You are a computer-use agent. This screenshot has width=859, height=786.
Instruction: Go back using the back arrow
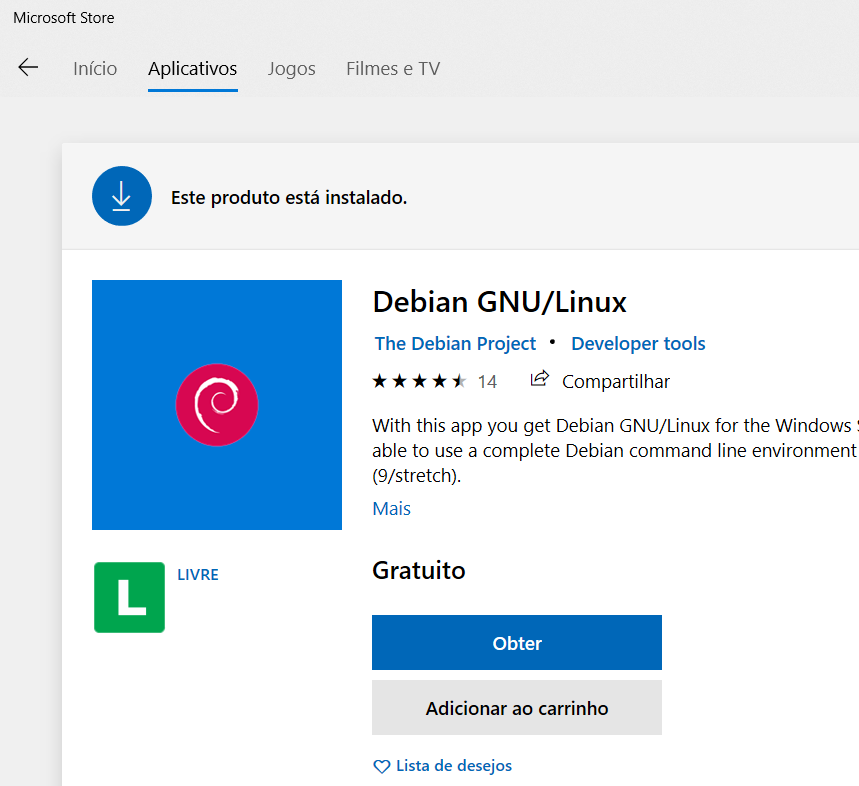[x=28, y=67]
